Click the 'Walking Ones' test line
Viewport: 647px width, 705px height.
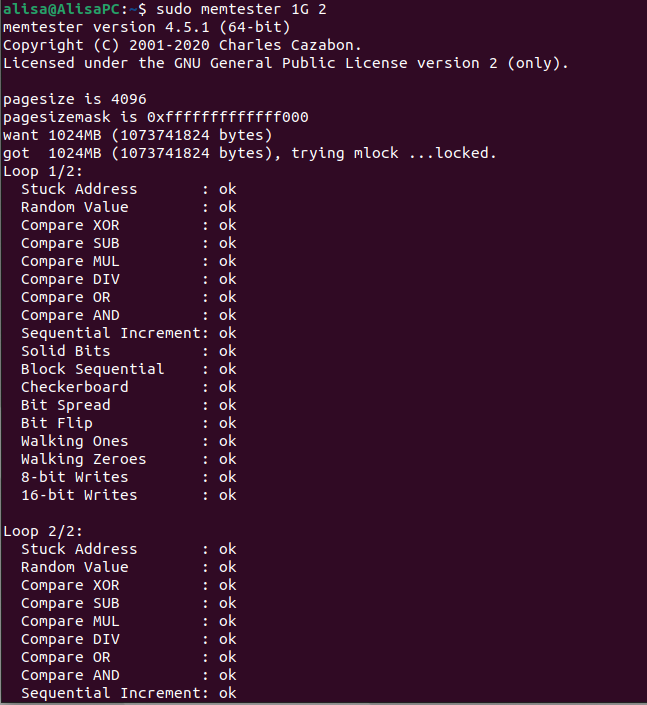pyautogui.click(x=129, y=441)
